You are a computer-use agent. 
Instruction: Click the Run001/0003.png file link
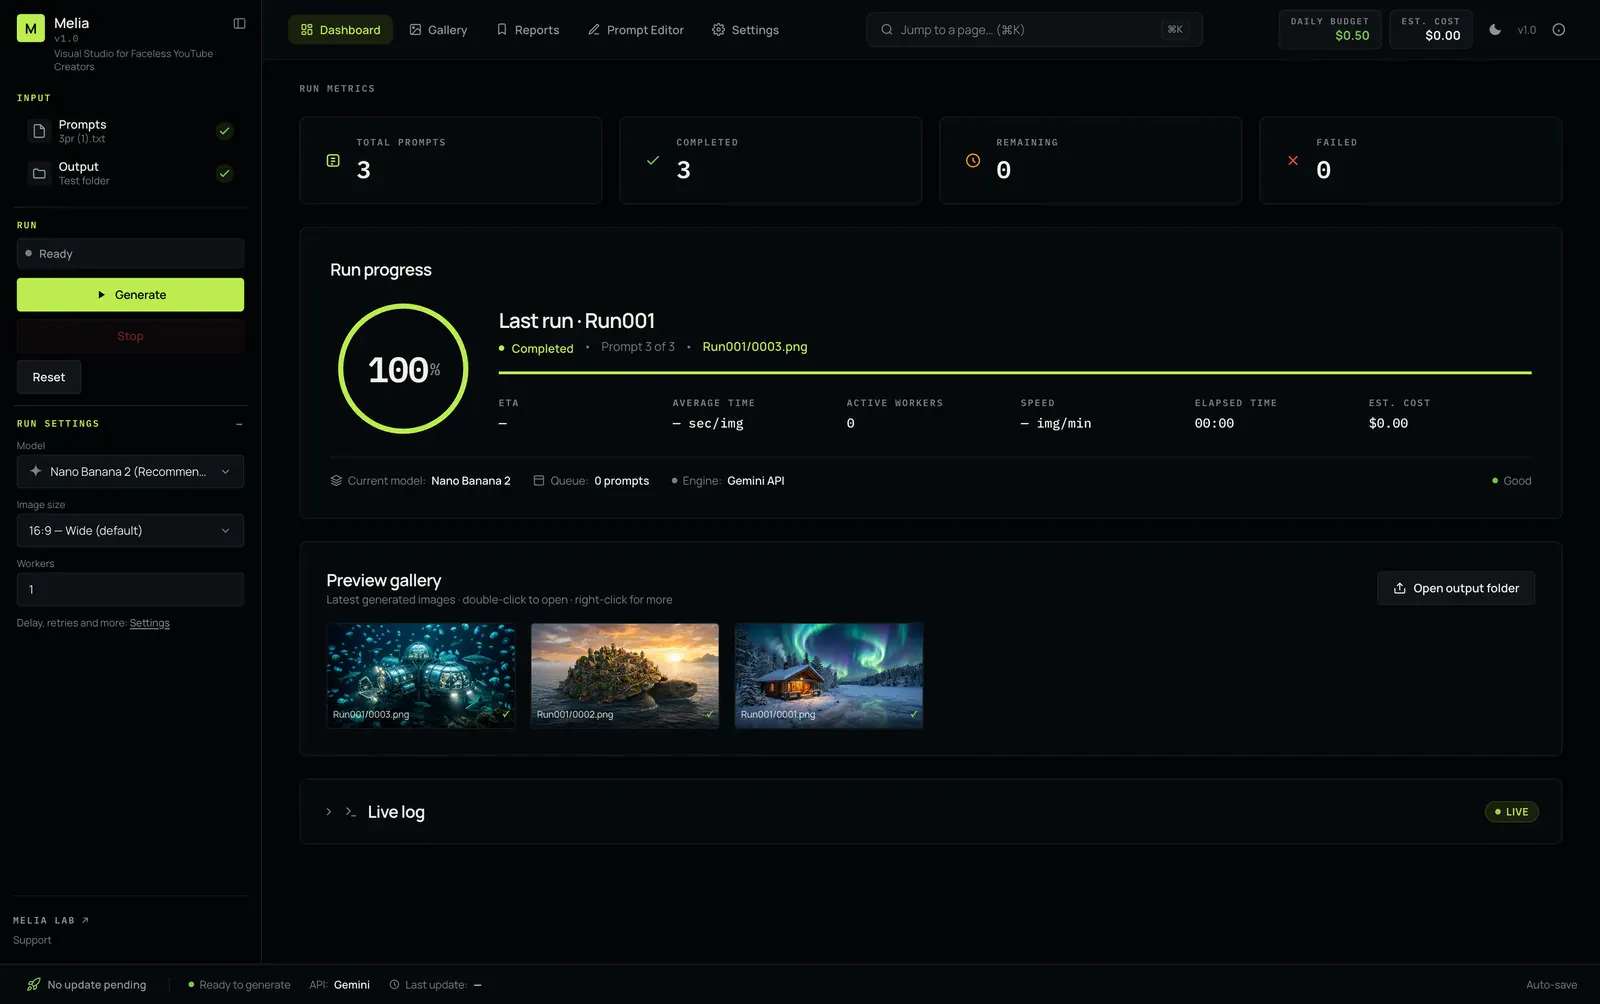click(x=755, y=347)
